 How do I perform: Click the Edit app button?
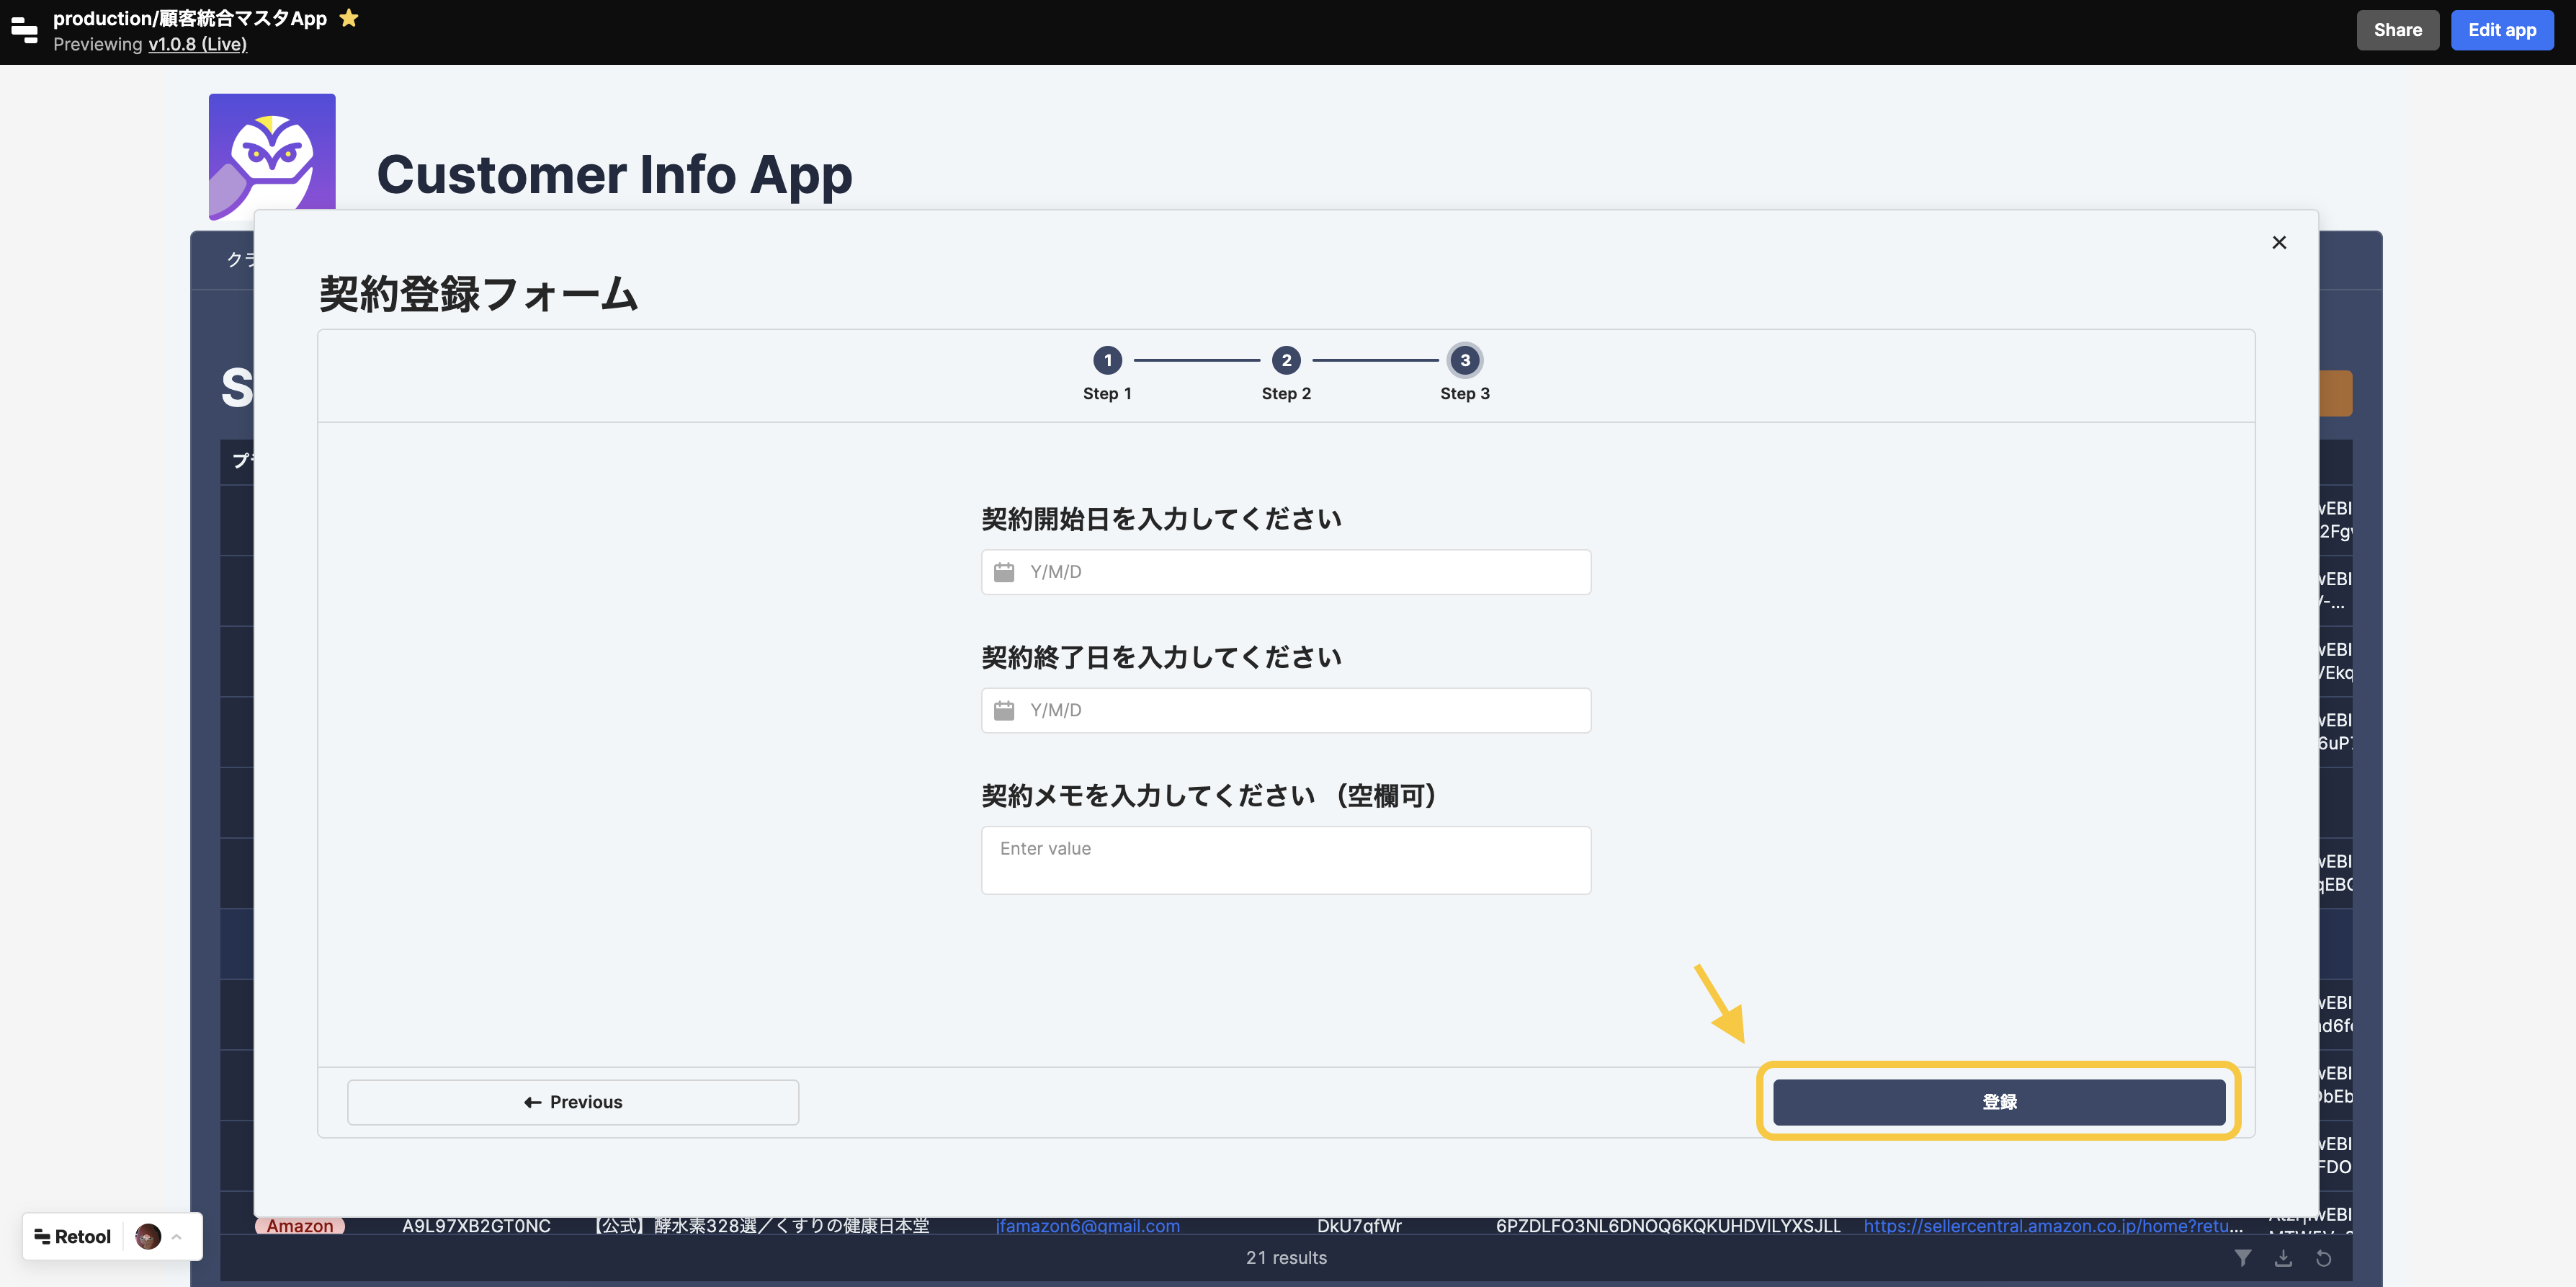[x=2502, y=29]
